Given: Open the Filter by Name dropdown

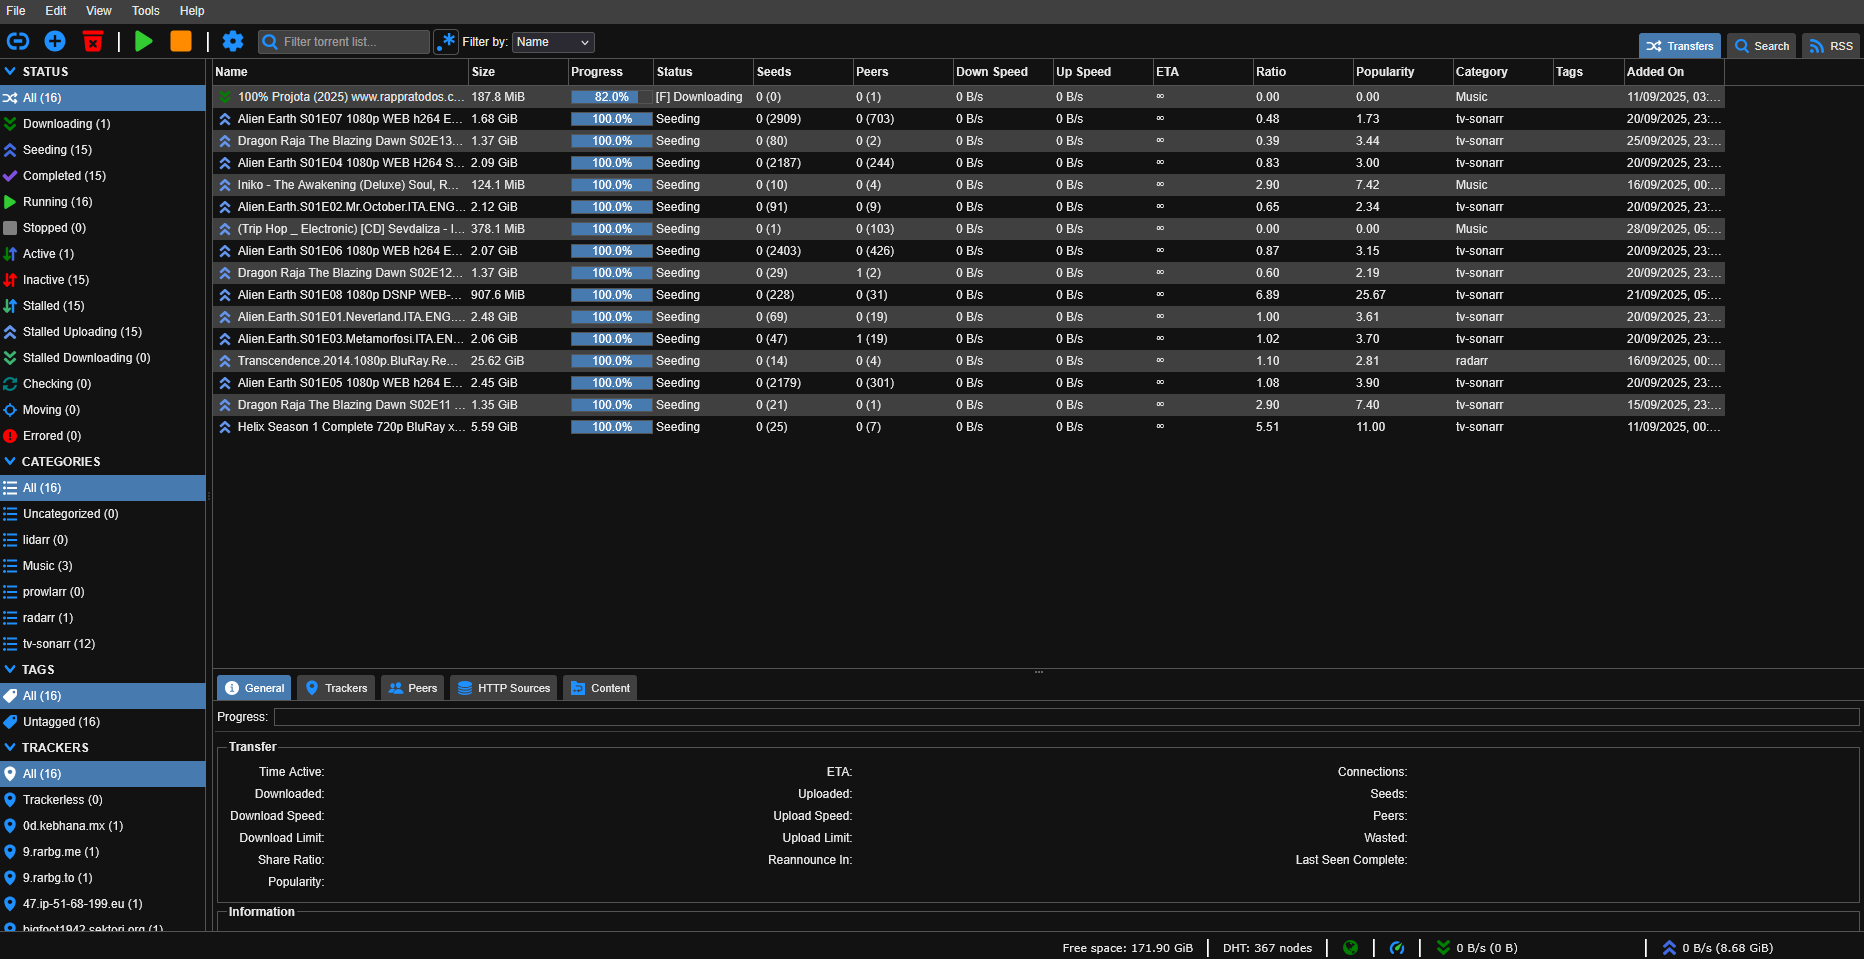Looking at the screenshot, I should pyautogui.click(x=553, y=42).
